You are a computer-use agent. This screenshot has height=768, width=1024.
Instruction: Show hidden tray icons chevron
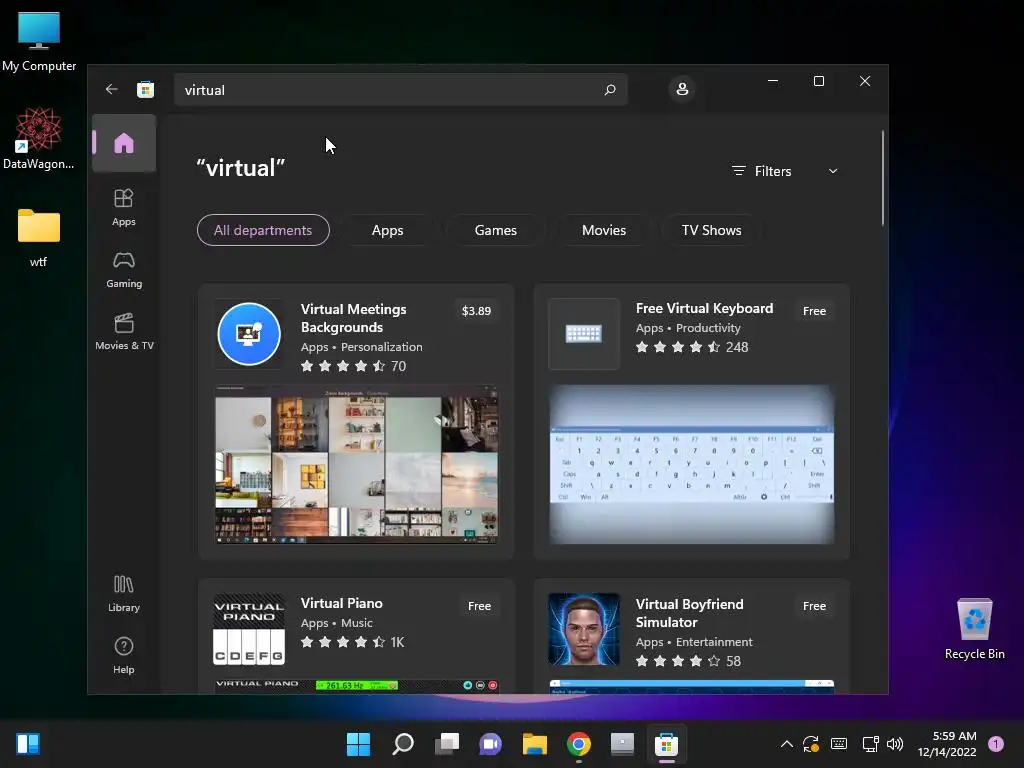(787, 744)
